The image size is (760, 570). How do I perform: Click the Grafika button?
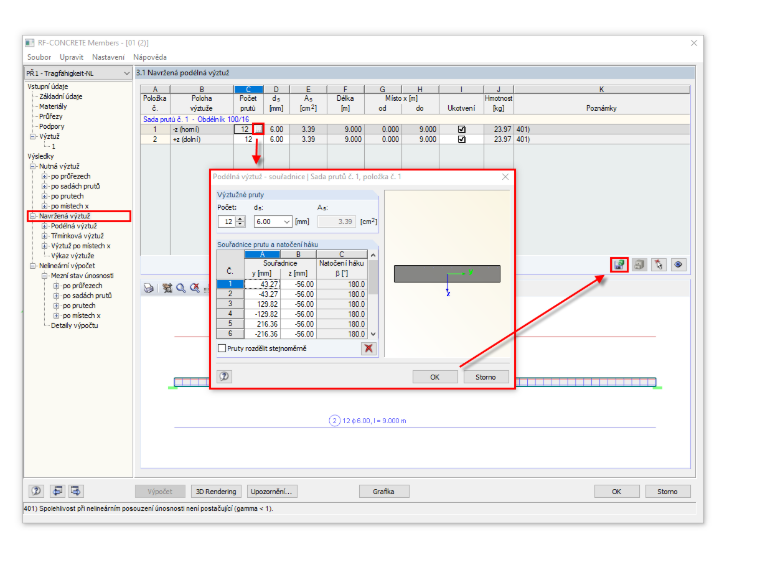(x=383, y=491)
